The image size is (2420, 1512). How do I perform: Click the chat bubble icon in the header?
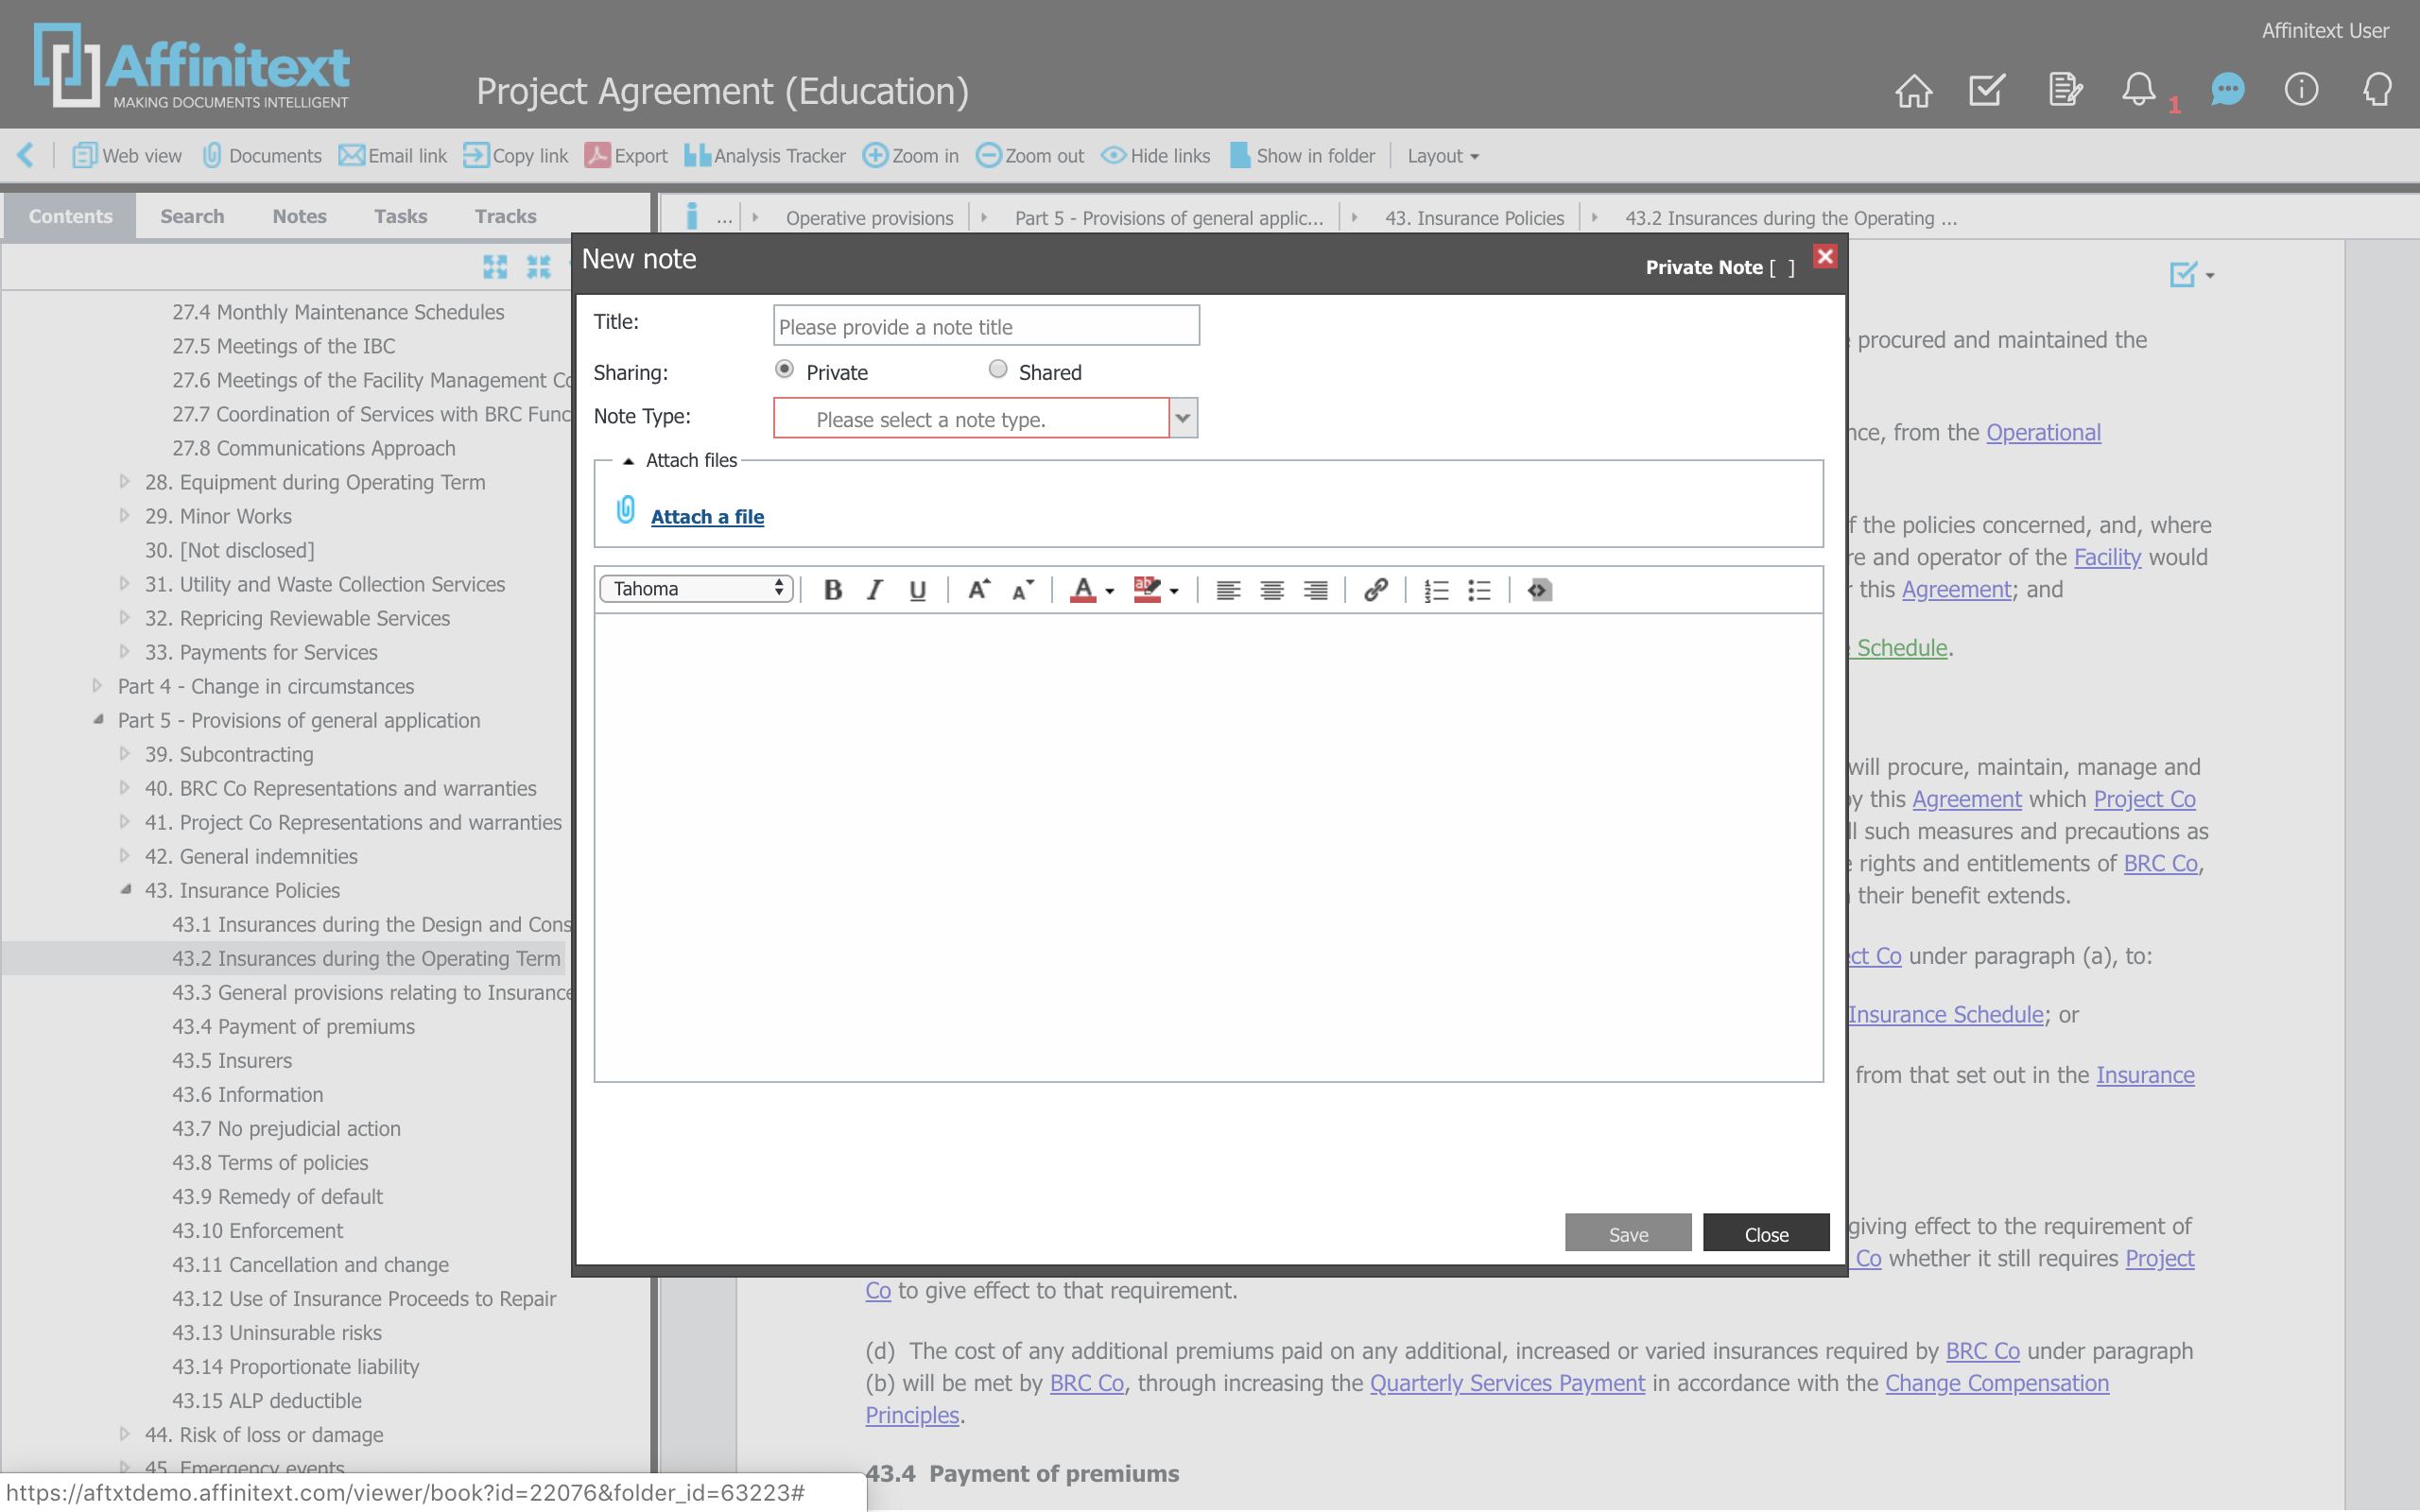coord(2226,90)
